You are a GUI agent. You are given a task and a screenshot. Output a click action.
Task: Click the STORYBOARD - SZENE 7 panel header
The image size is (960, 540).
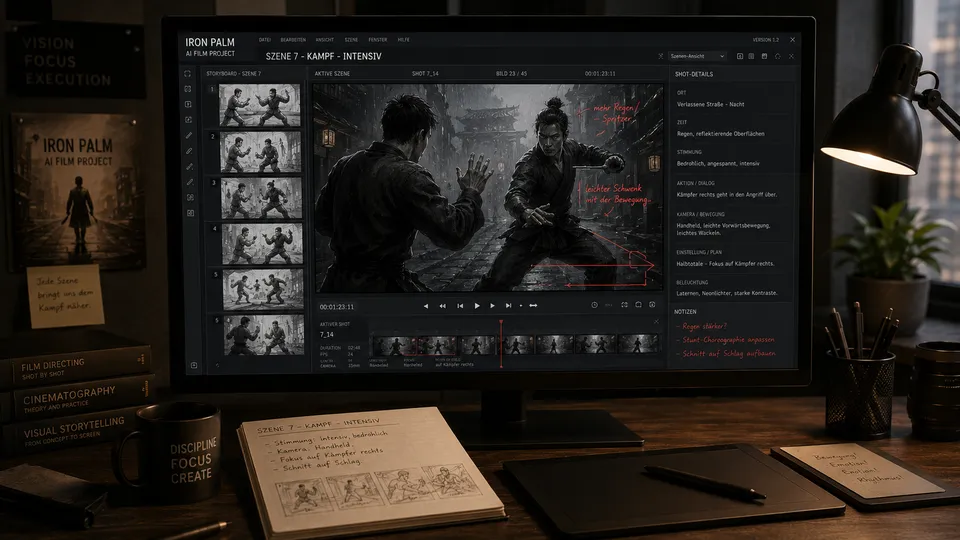tap(233, 73)
